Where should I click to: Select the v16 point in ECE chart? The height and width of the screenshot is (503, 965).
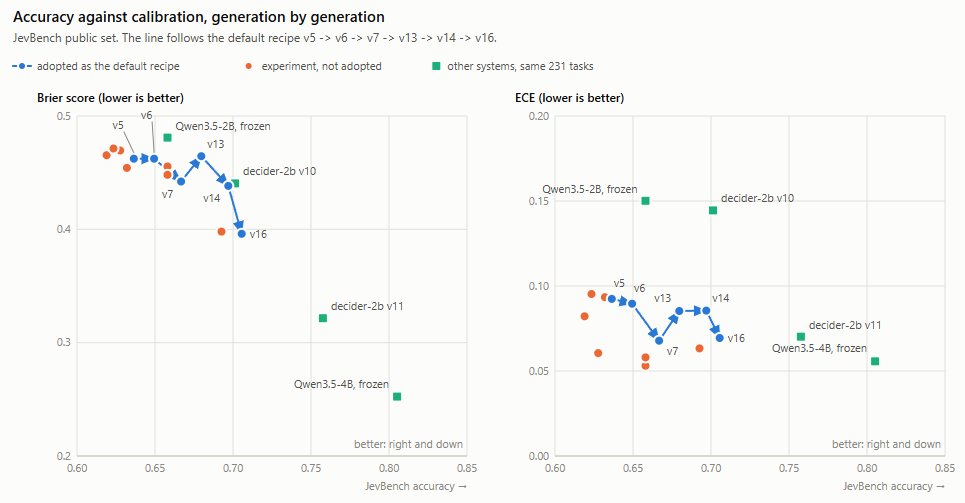tap(720, 338)
